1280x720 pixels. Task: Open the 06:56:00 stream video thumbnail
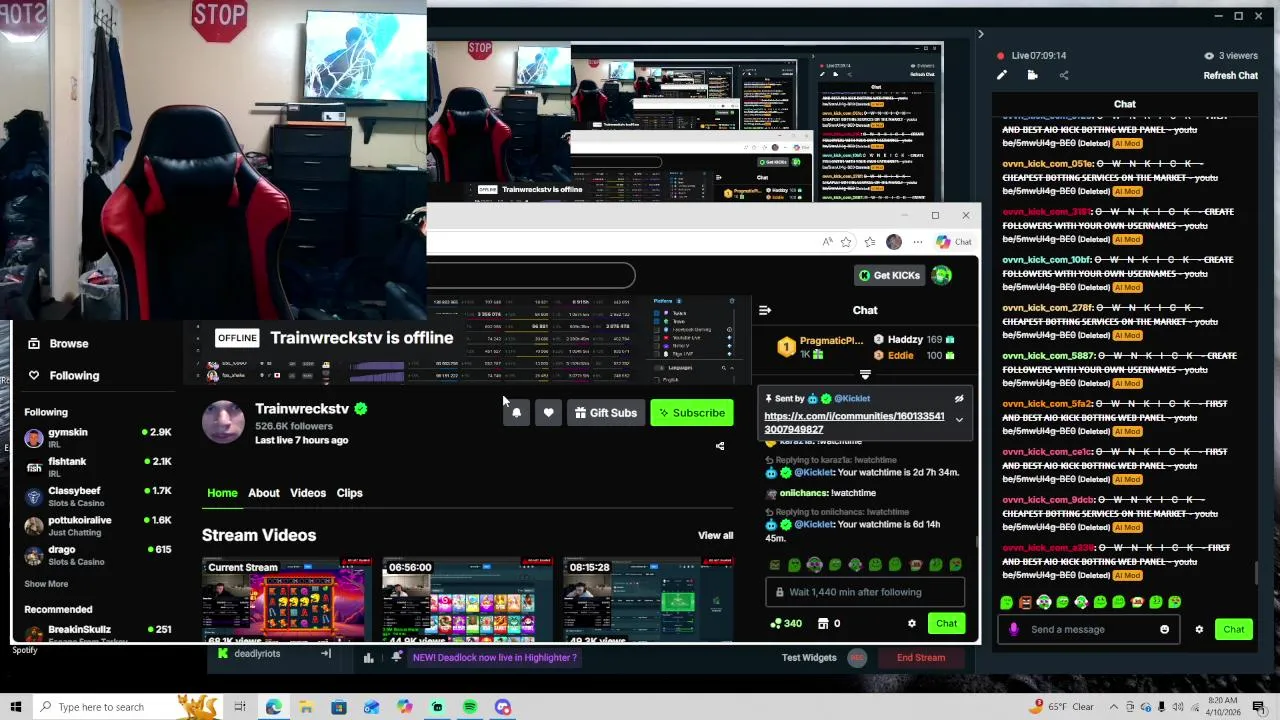click(x=467, y=600)
